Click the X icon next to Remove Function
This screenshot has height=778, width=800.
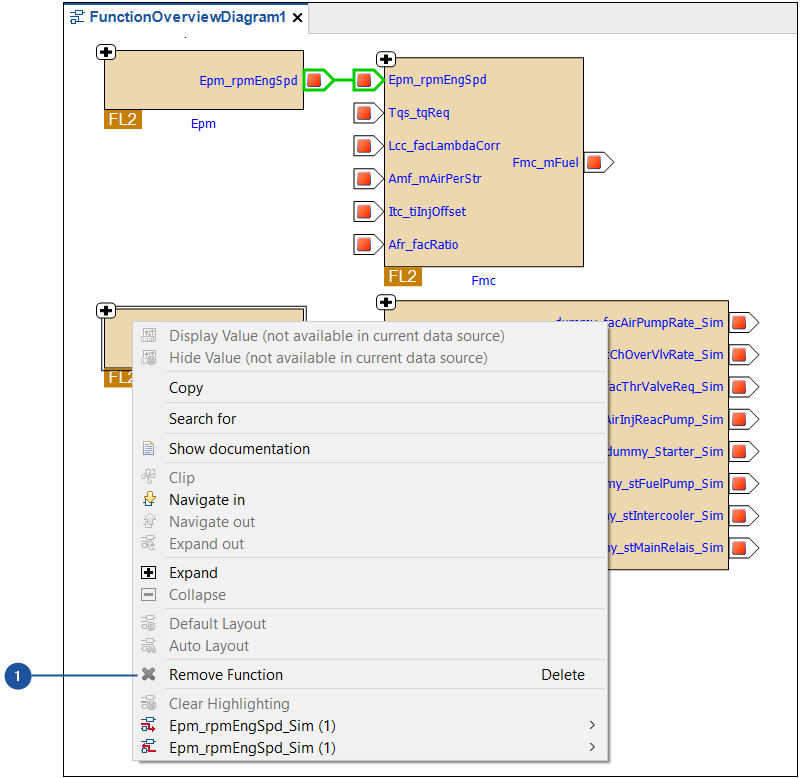pyautogui.click(x=150, y=675)
